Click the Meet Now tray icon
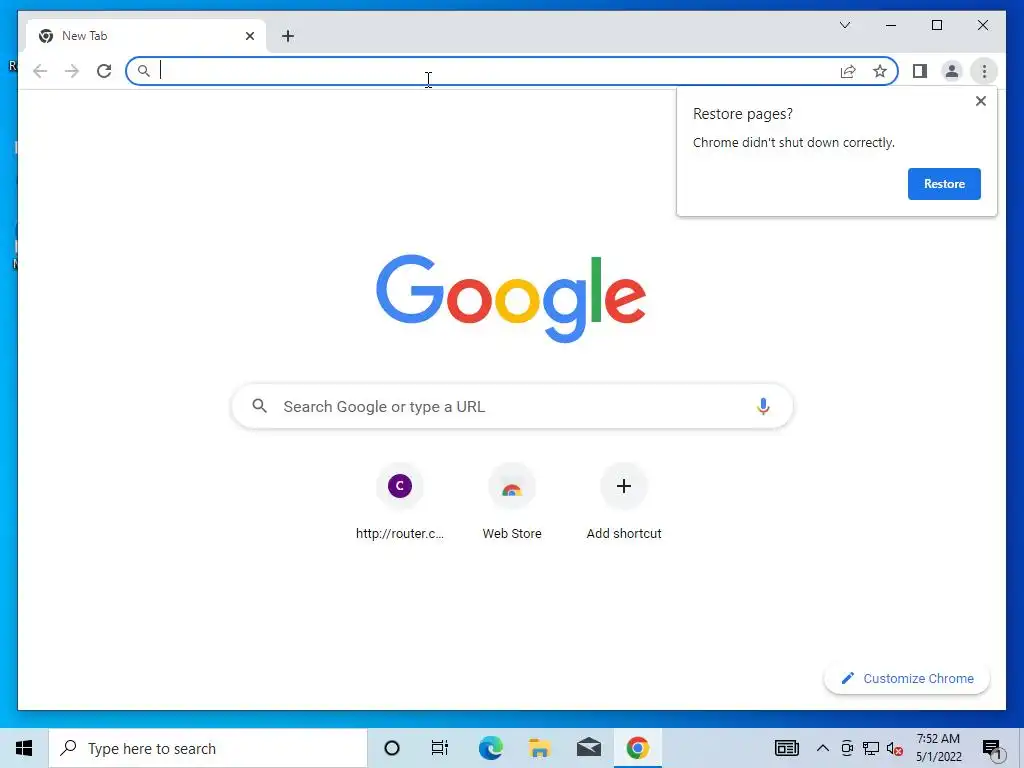1024x768 pixels. point(847,748)
